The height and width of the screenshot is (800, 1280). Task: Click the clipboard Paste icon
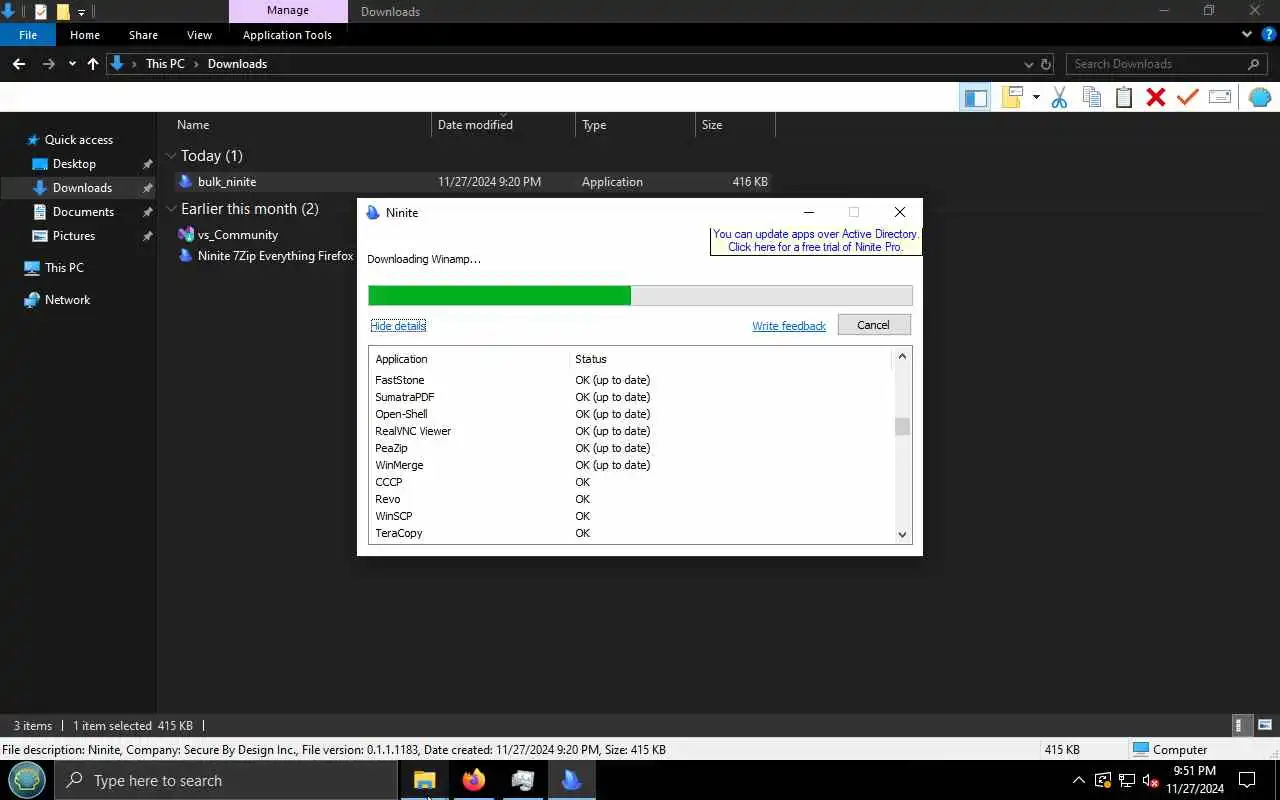coord(1124,97)
